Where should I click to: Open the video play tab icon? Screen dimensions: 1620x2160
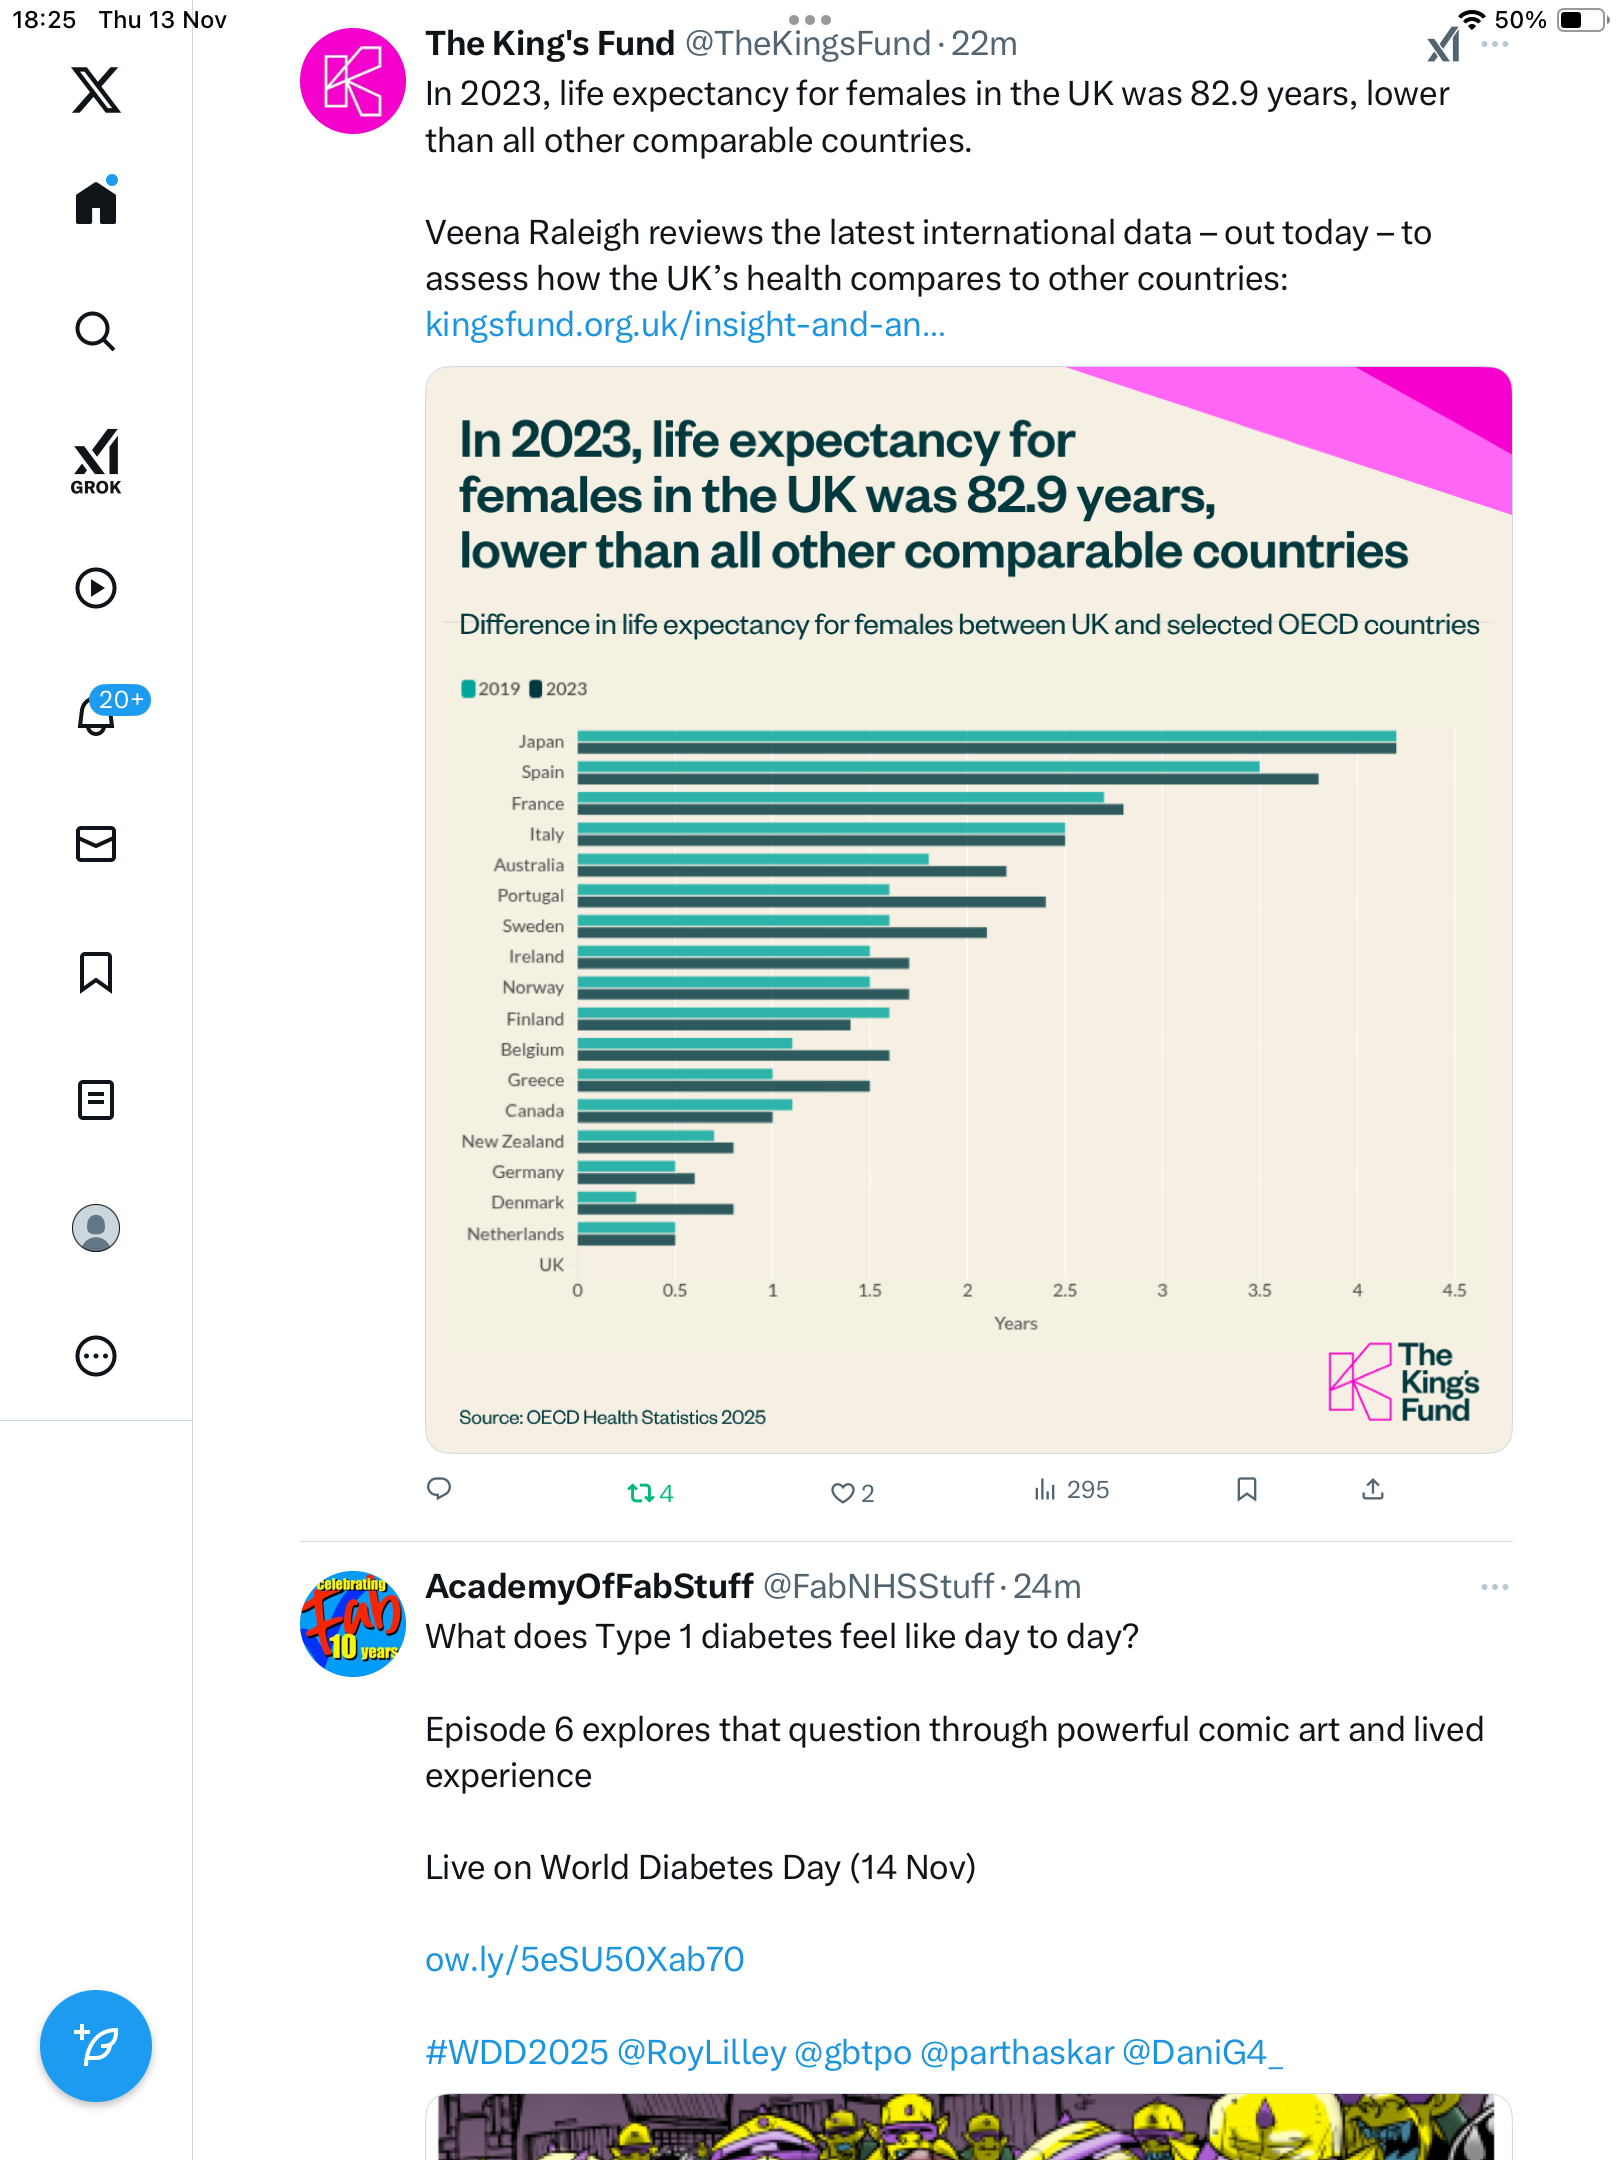click(x=96, y=588)
